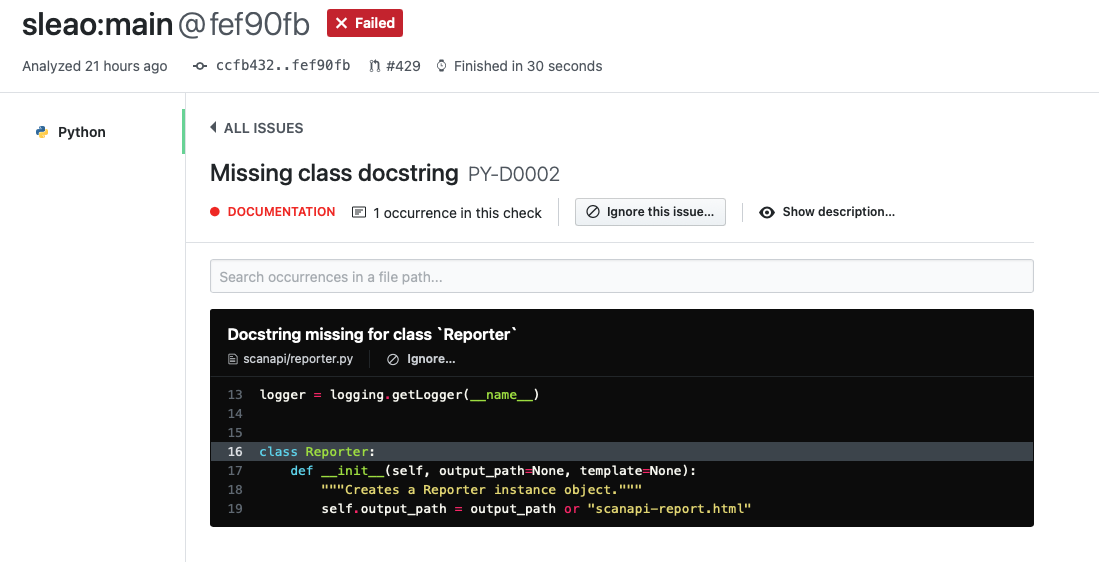Focus the search occurrences file path field
Image resolution: width=1099 pixels, height=562 pixels.
click(622, 277)
